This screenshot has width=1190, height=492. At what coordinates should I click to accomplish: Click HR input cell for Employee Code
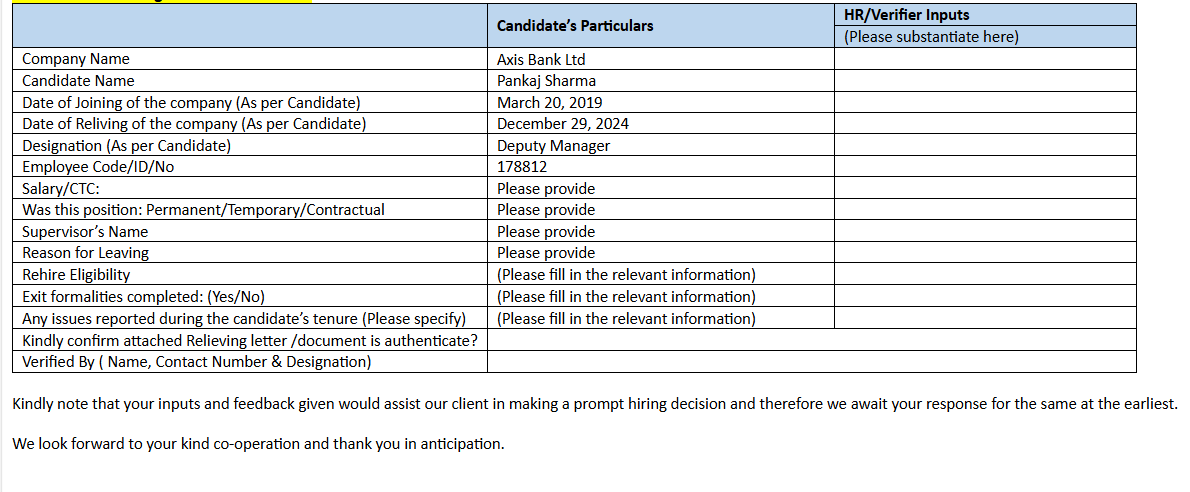[985, 167]
